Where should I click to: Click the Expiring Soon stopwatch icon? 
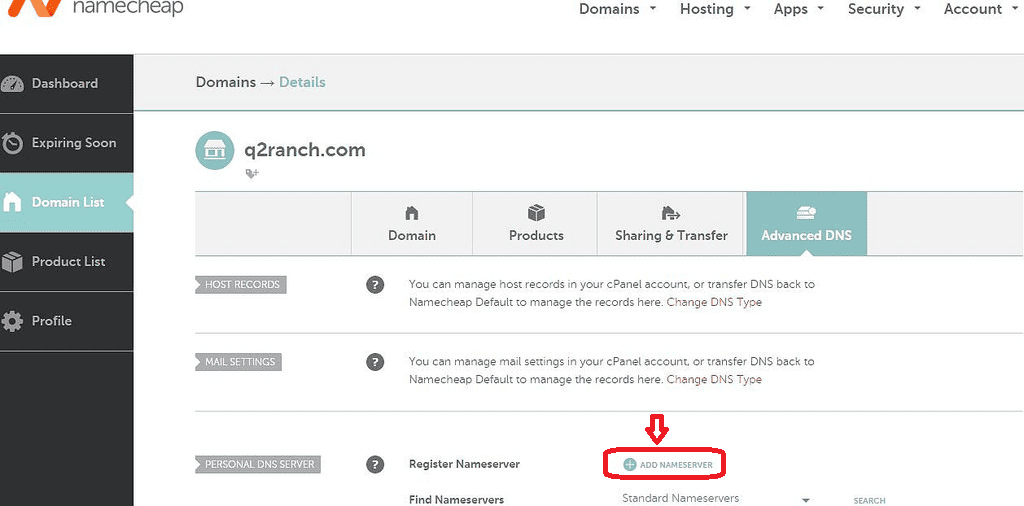tap(12, 143)
